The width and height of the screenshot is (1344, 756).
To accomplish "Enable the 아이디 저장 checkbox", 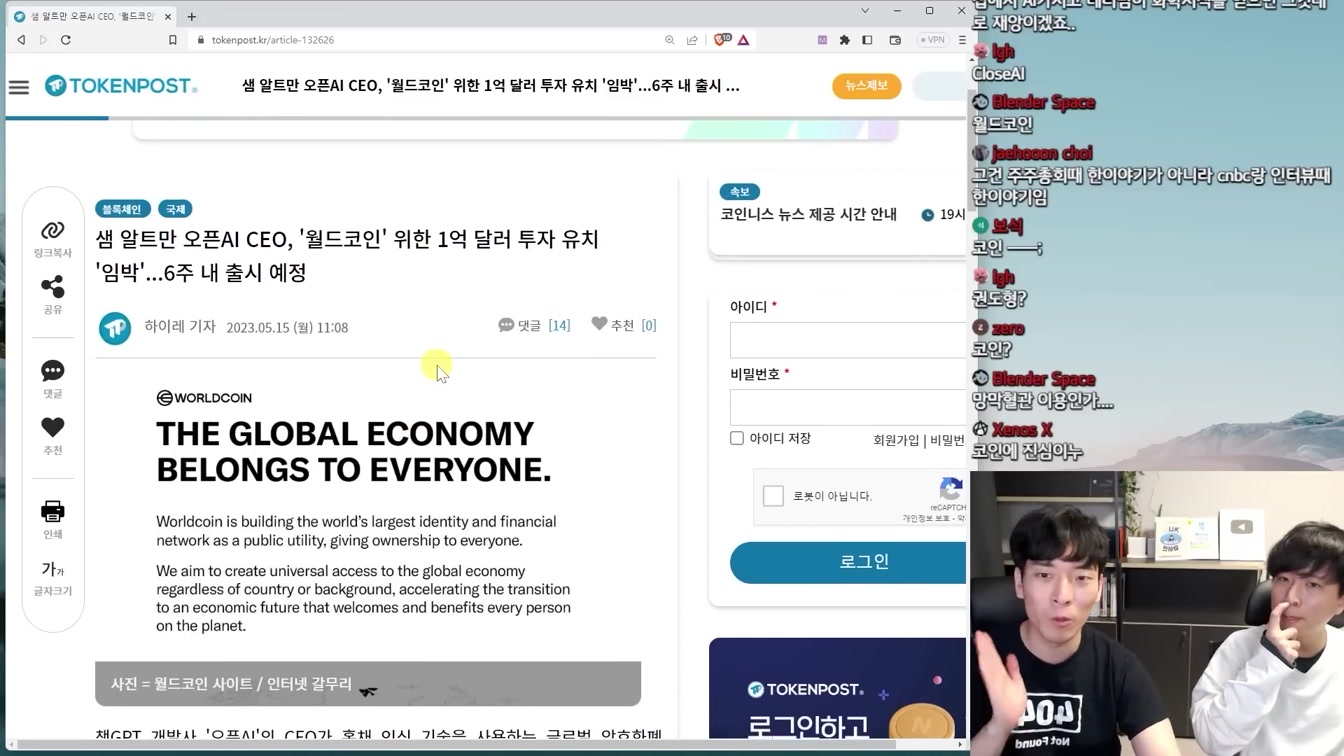I will pos(737,438).
